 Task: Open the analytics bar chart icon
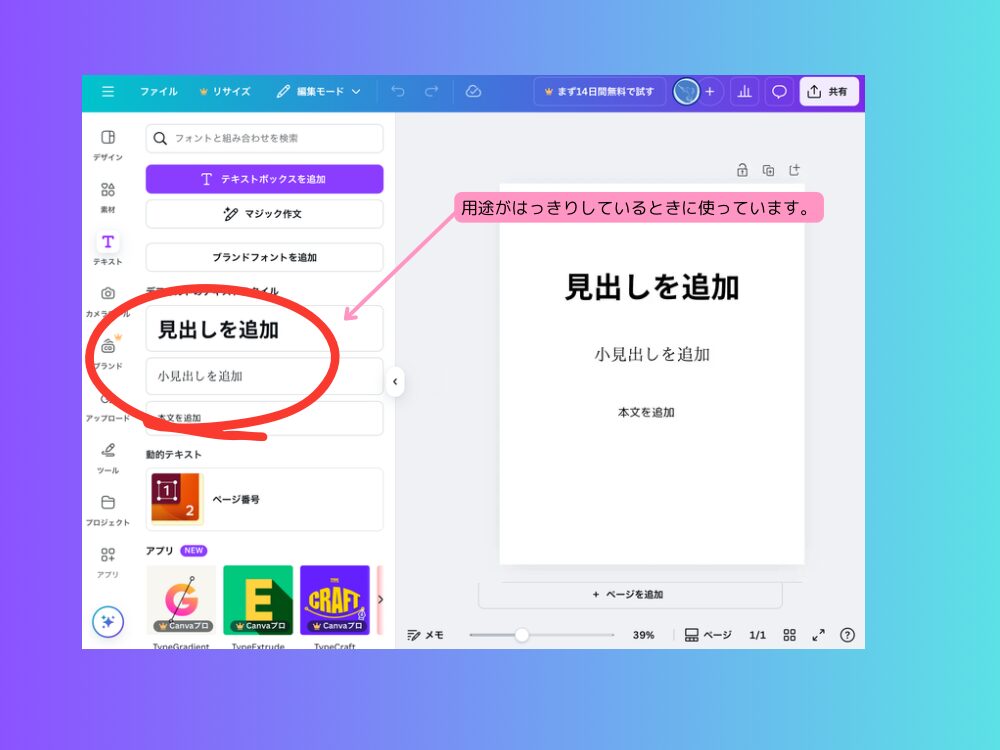pos(744,92)
